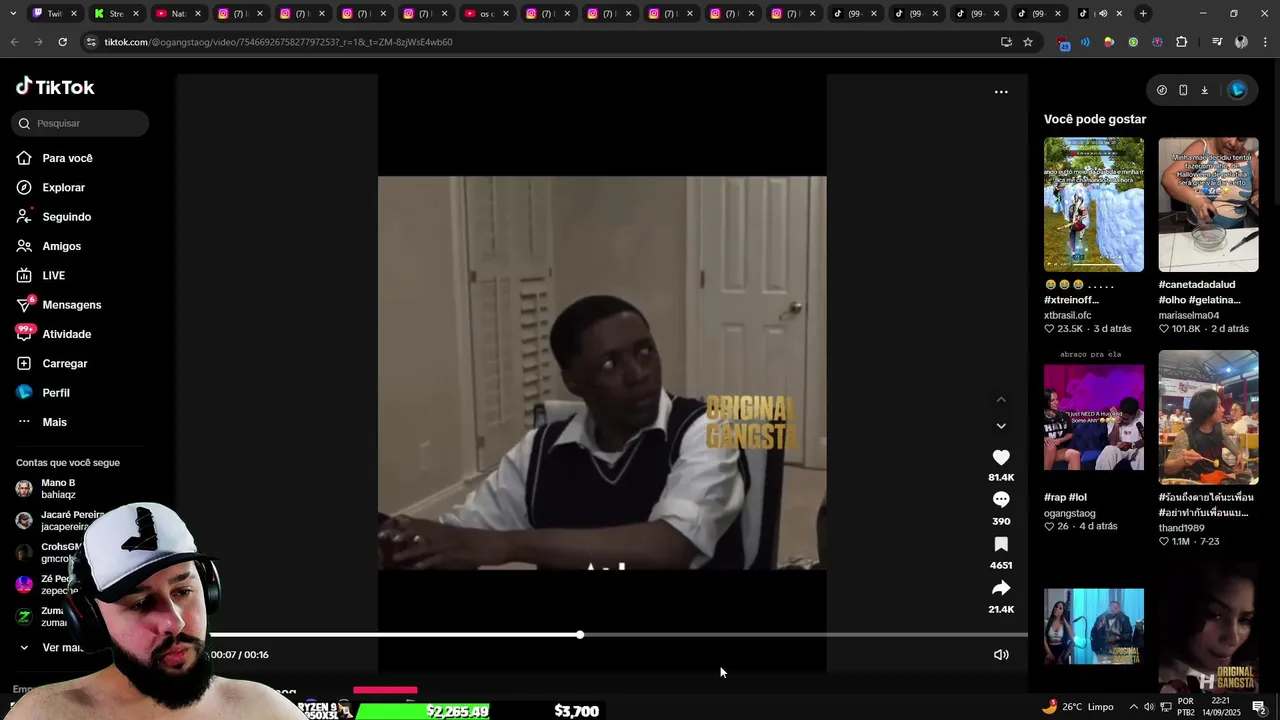Go to the Seguindo feed
Image resolution: width=1280 pixels, height=720 pixels.
pos(66,217)
